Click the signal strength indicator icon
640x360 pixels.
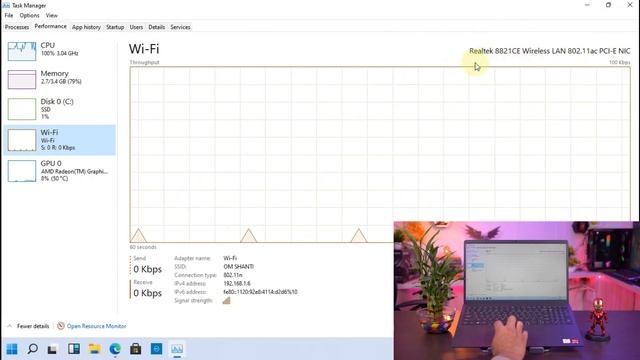226,300
